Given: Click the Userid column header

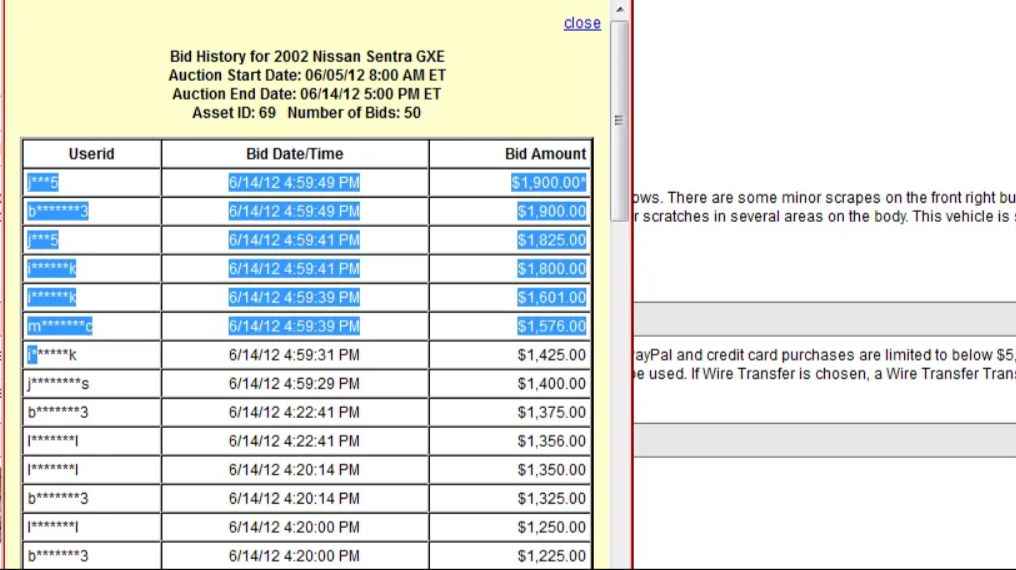Looking at the screenshot, I should click(x=92, y=154).
